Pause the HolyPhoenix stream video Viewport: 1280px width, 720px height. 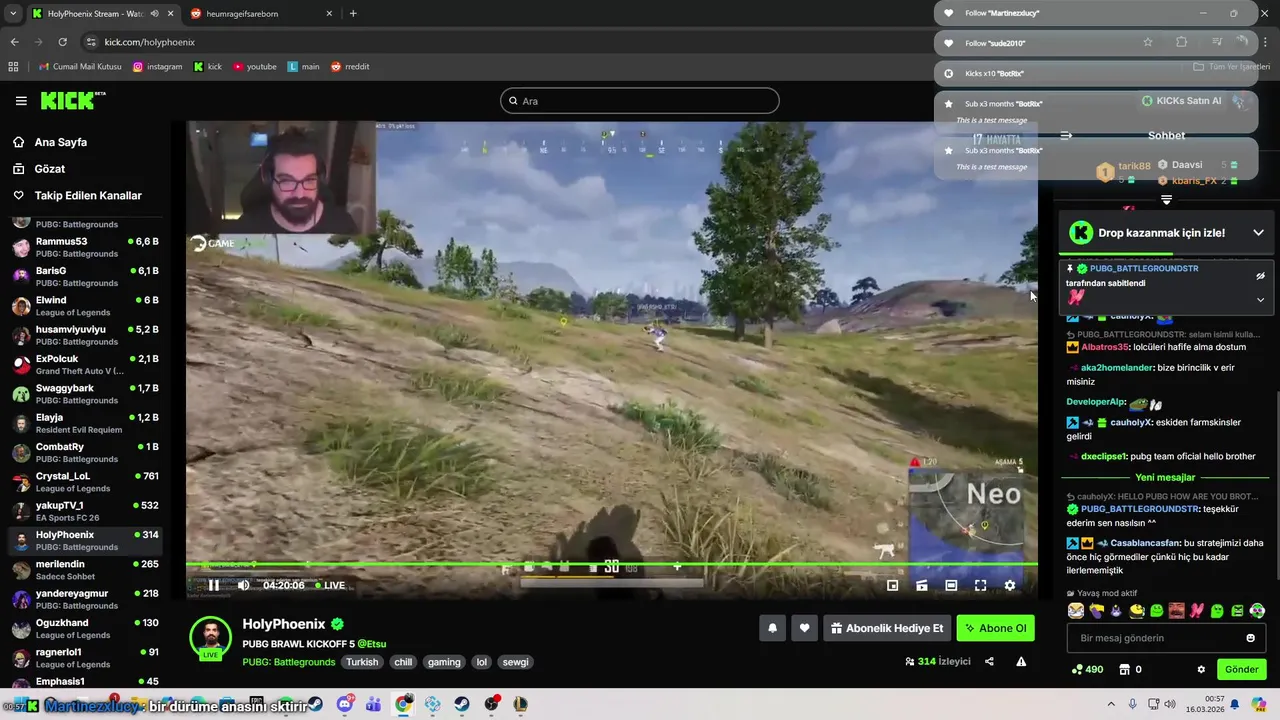(x=213, y=585)
